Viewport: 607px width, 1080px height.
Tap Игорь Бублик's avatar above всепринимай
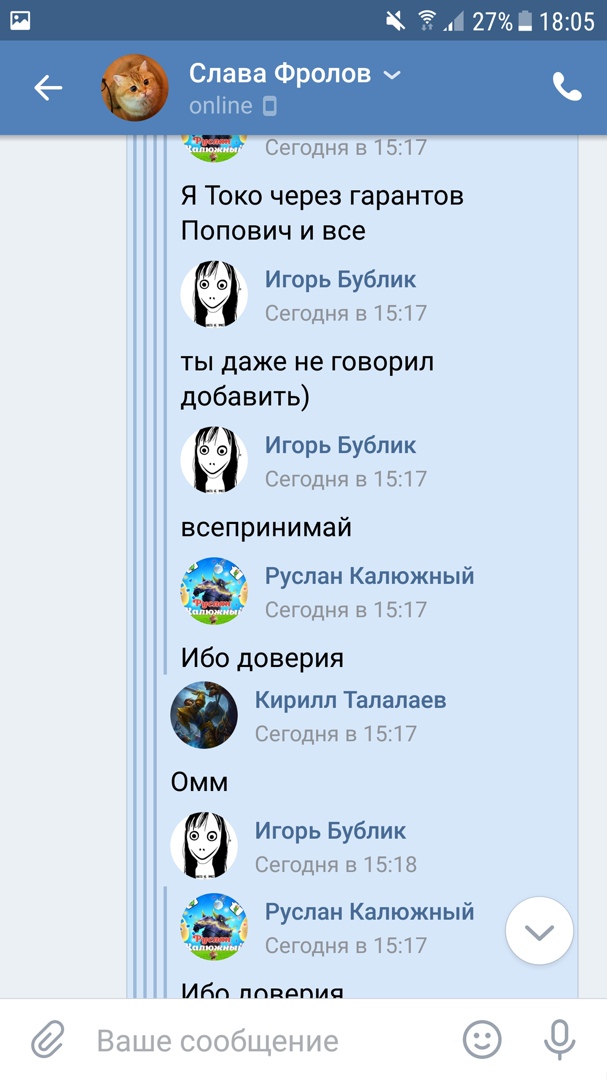coord(214,459)
